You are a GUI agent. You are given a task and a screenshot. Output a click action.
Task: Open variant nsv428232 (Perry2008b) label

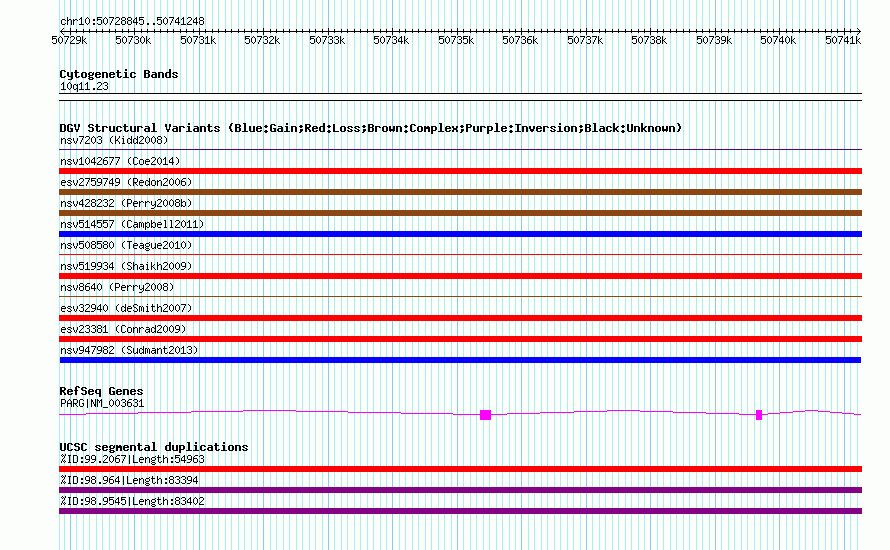point(126,203)
